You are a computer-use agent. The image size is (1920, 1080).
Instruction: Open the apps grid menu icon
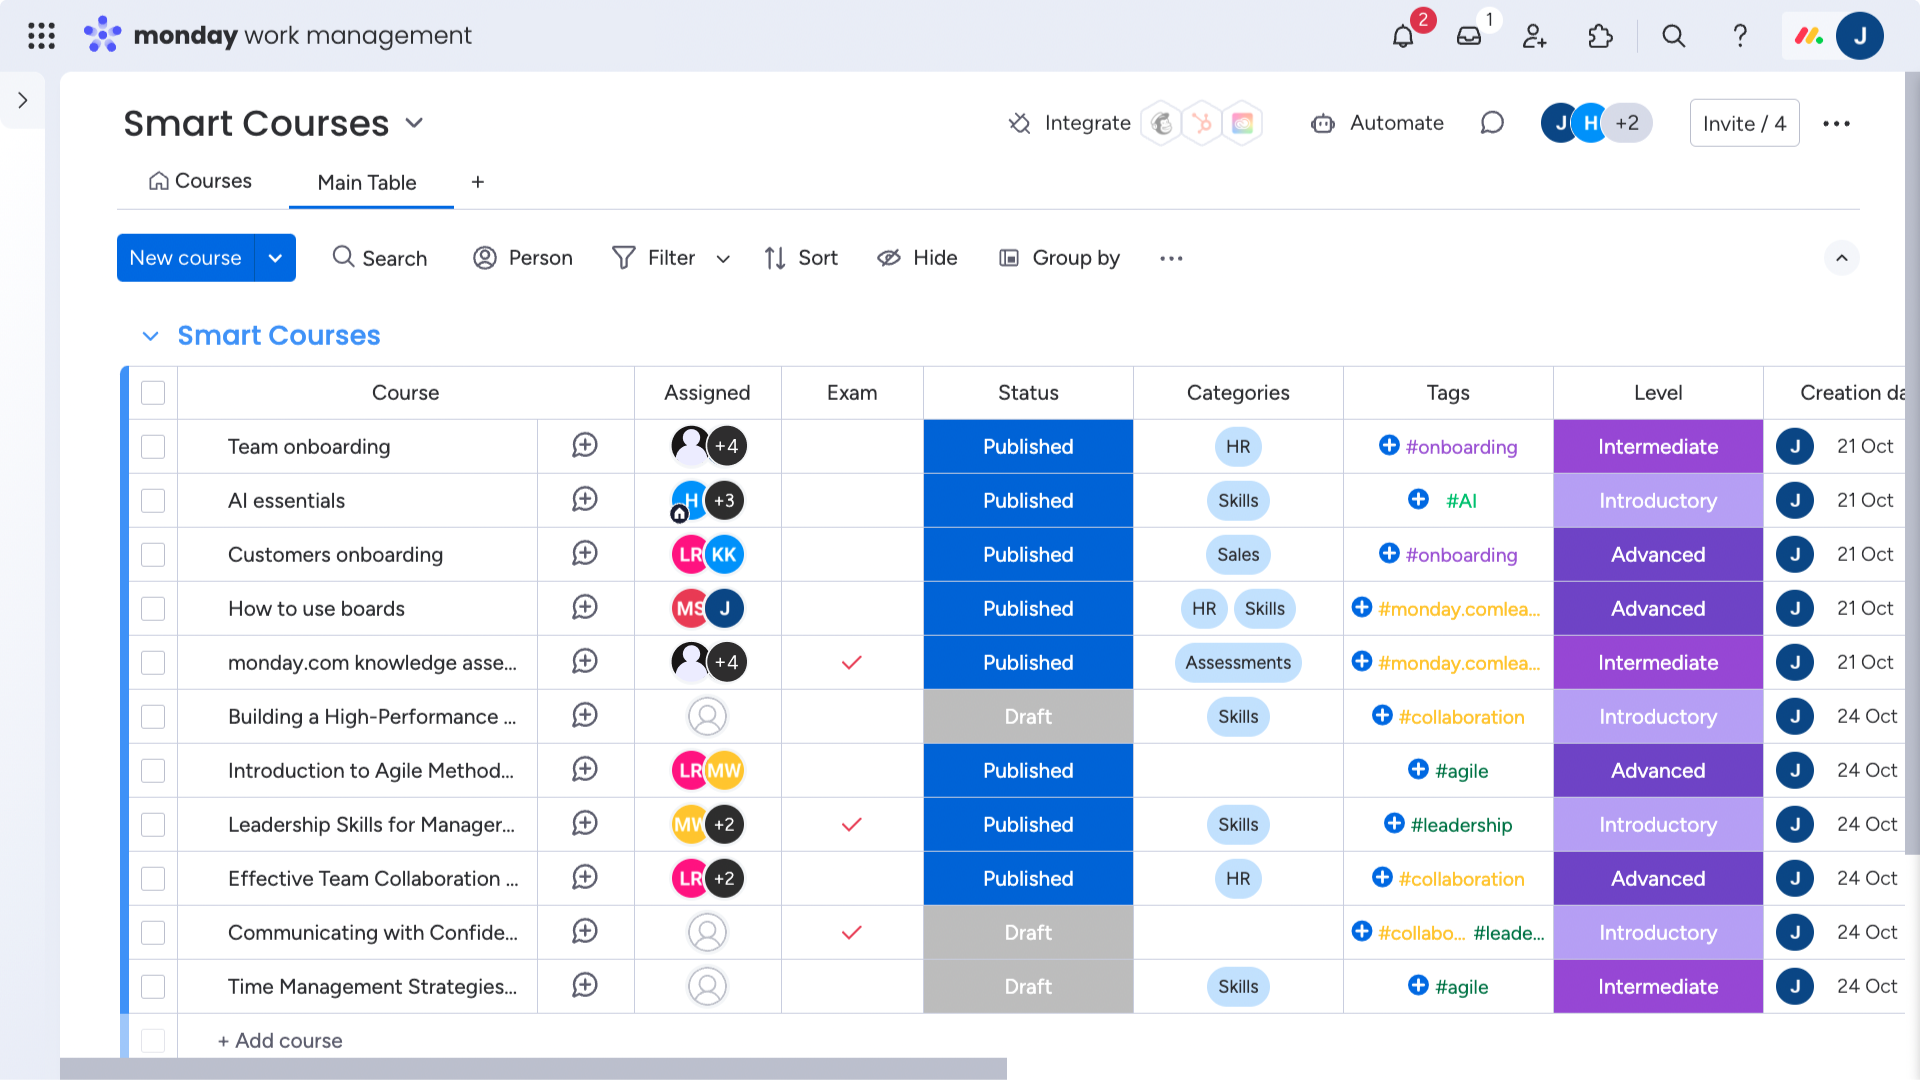pos(41,36)
